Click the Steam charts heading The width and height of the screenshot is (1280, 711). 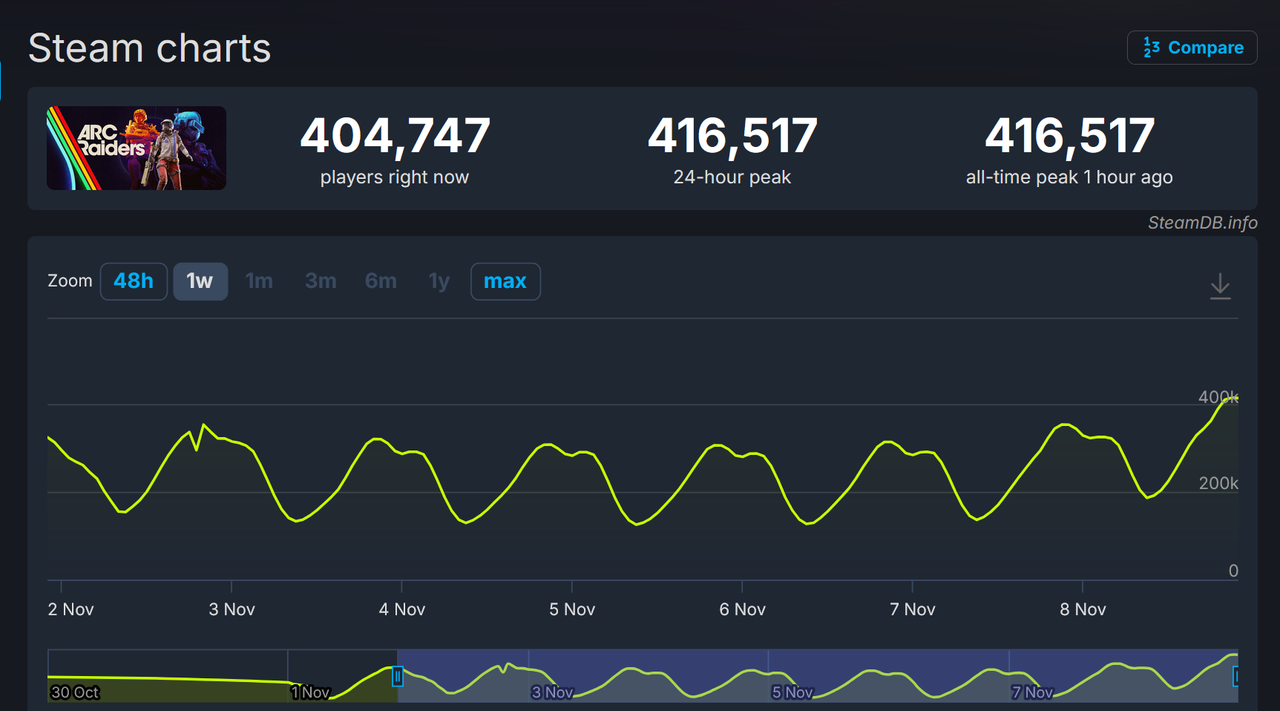150,48
